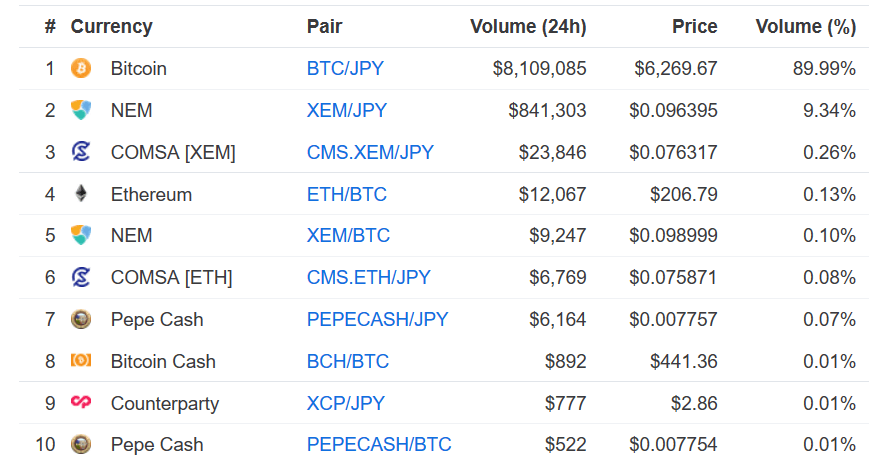Open the CMS.XEM/JPY pair link
The image size is (869, 464).
click(x=370, y=152)
